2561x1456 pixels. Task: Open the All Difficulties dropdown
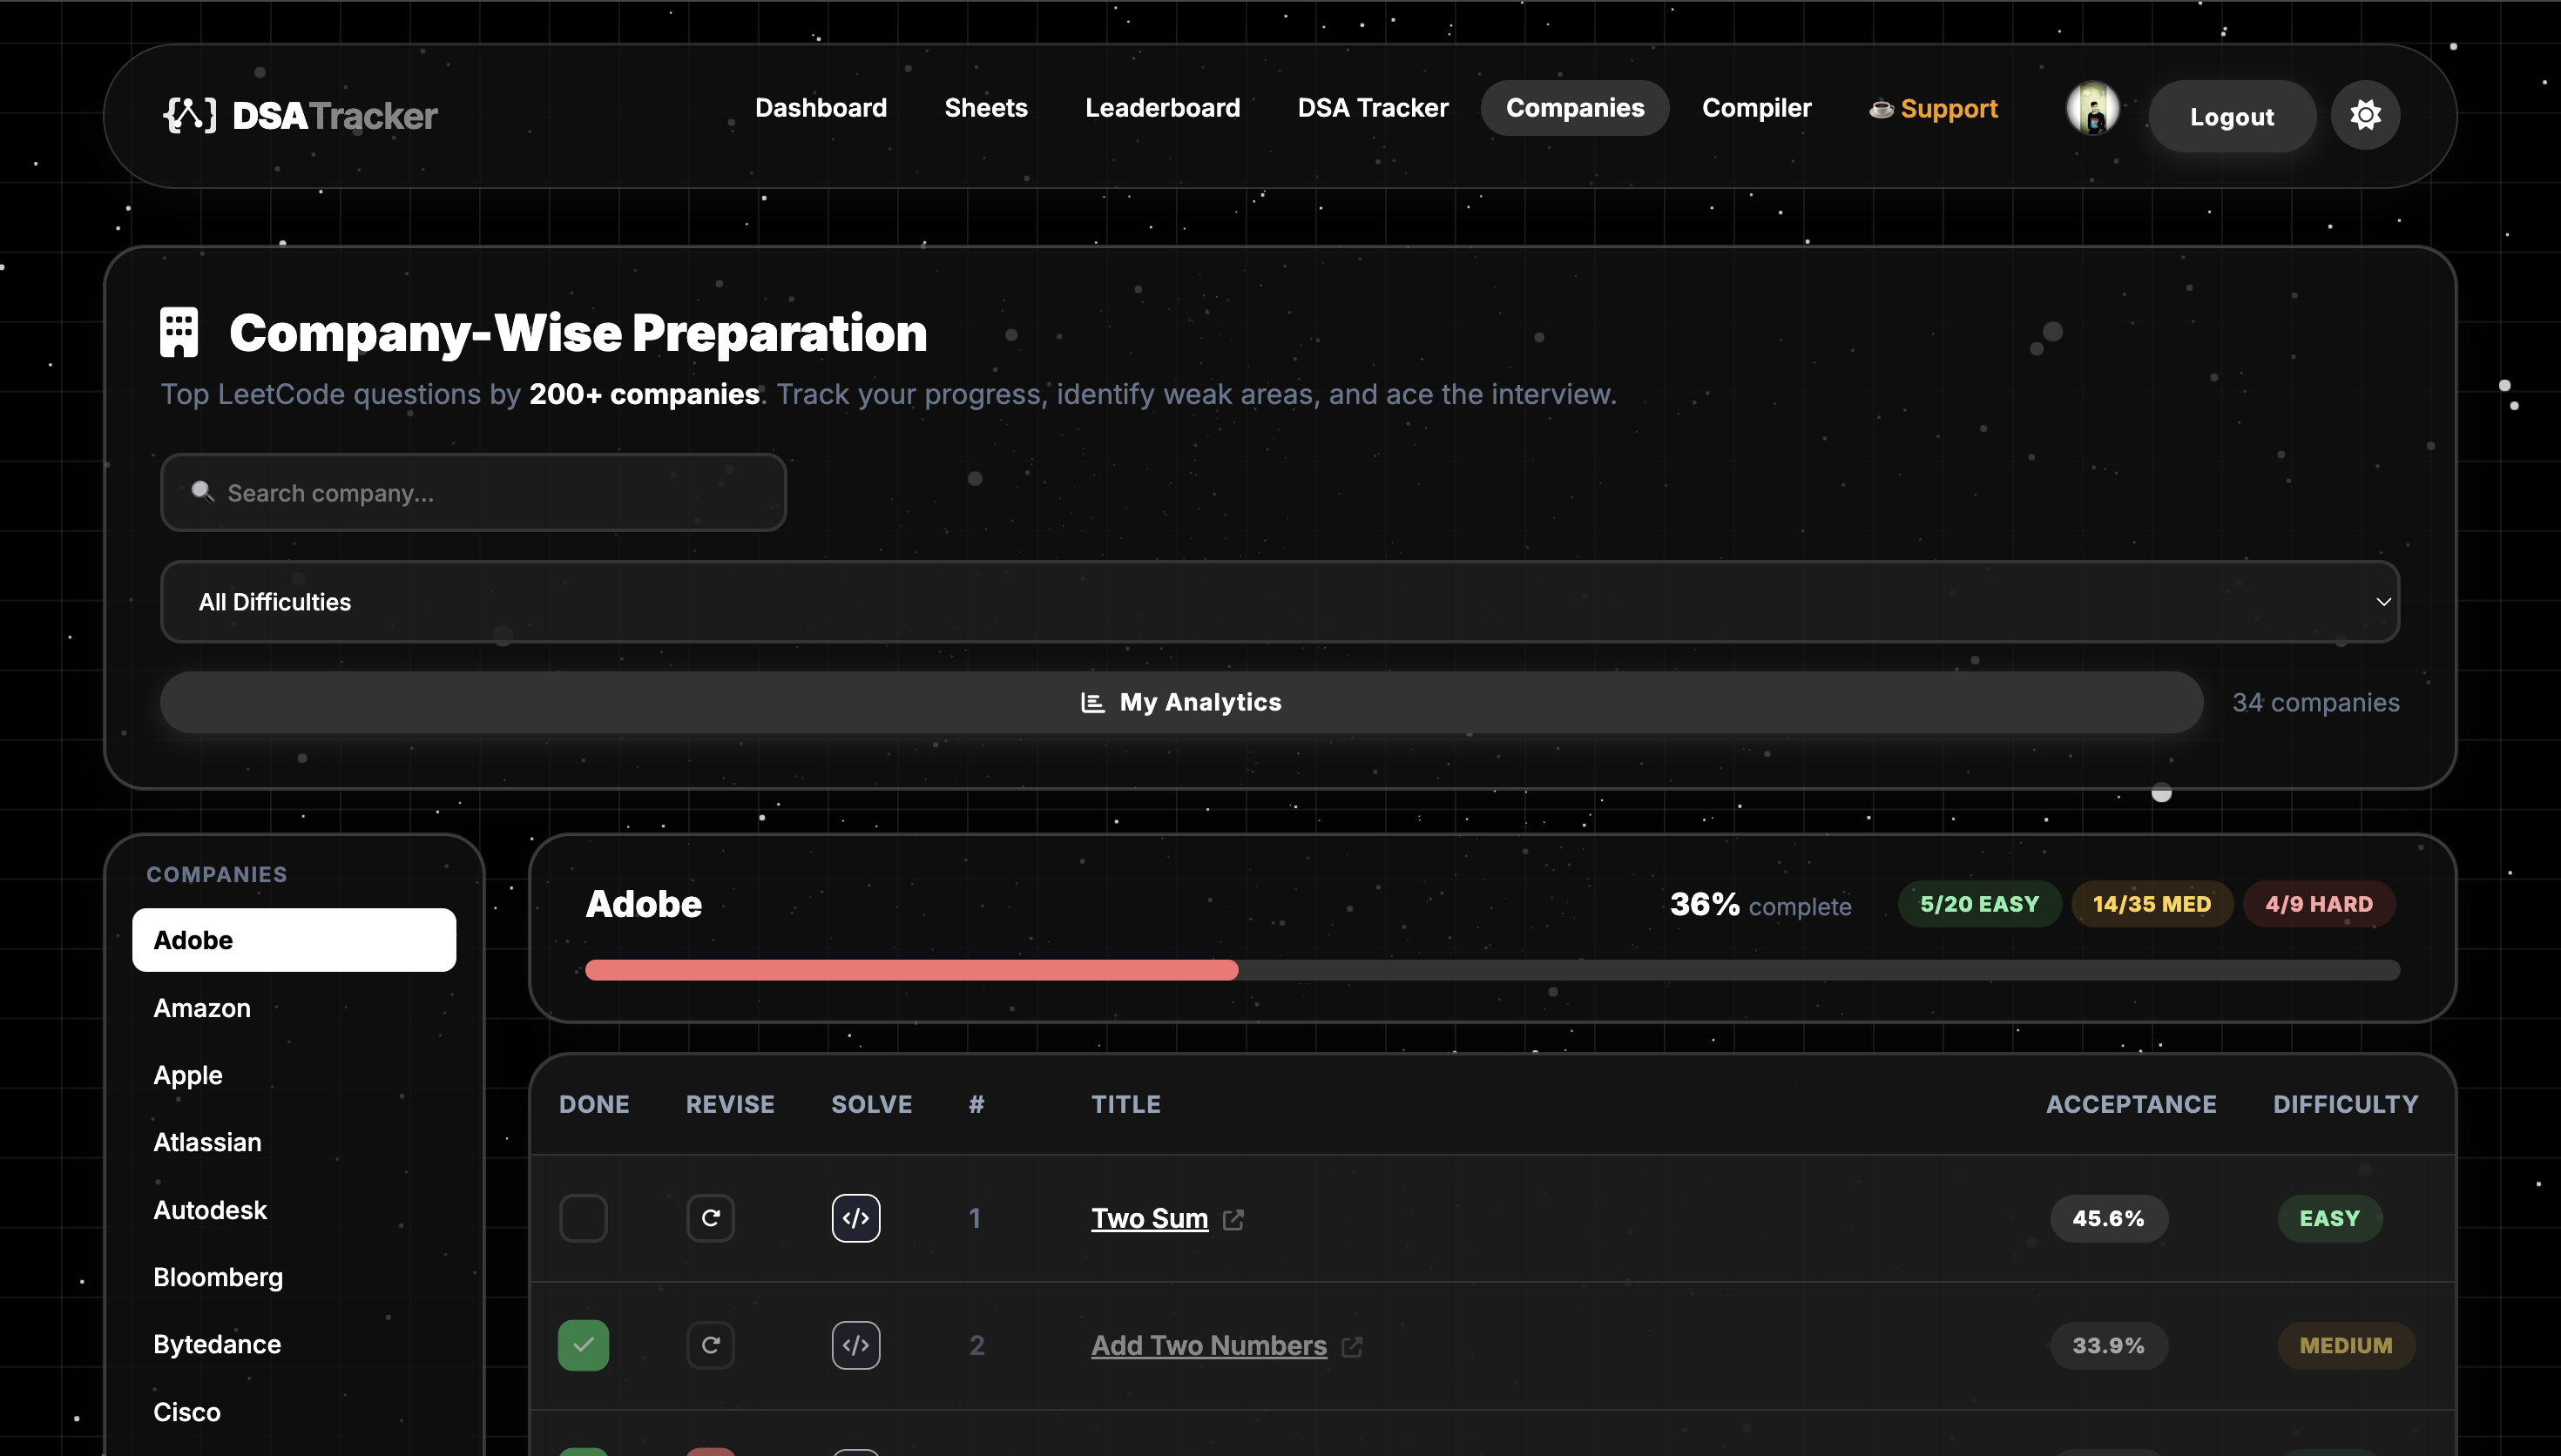pyautogui.click(x=1280, y=601)
